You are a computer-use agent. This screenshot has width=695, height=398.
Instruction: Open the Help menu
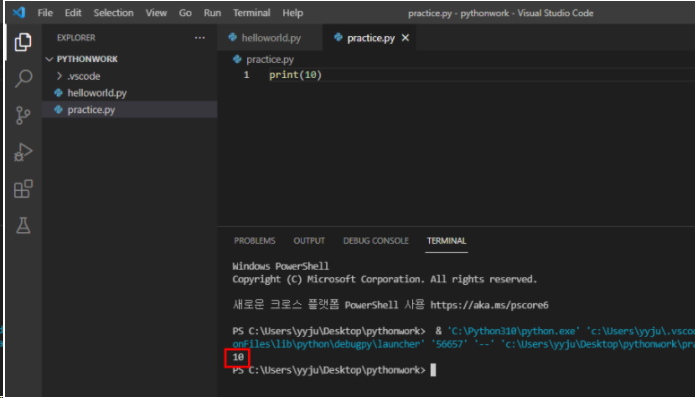pyautogui.click(x=293, y=13)
